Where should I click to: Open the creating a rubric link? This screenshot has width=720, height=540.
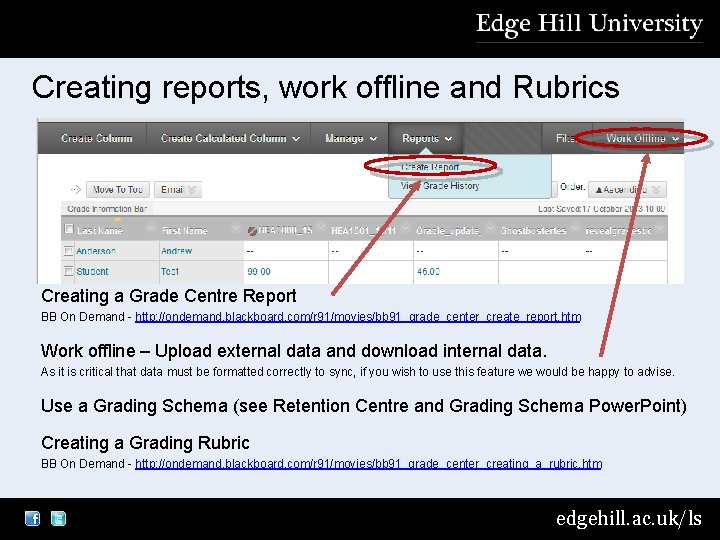coord(368,464)
